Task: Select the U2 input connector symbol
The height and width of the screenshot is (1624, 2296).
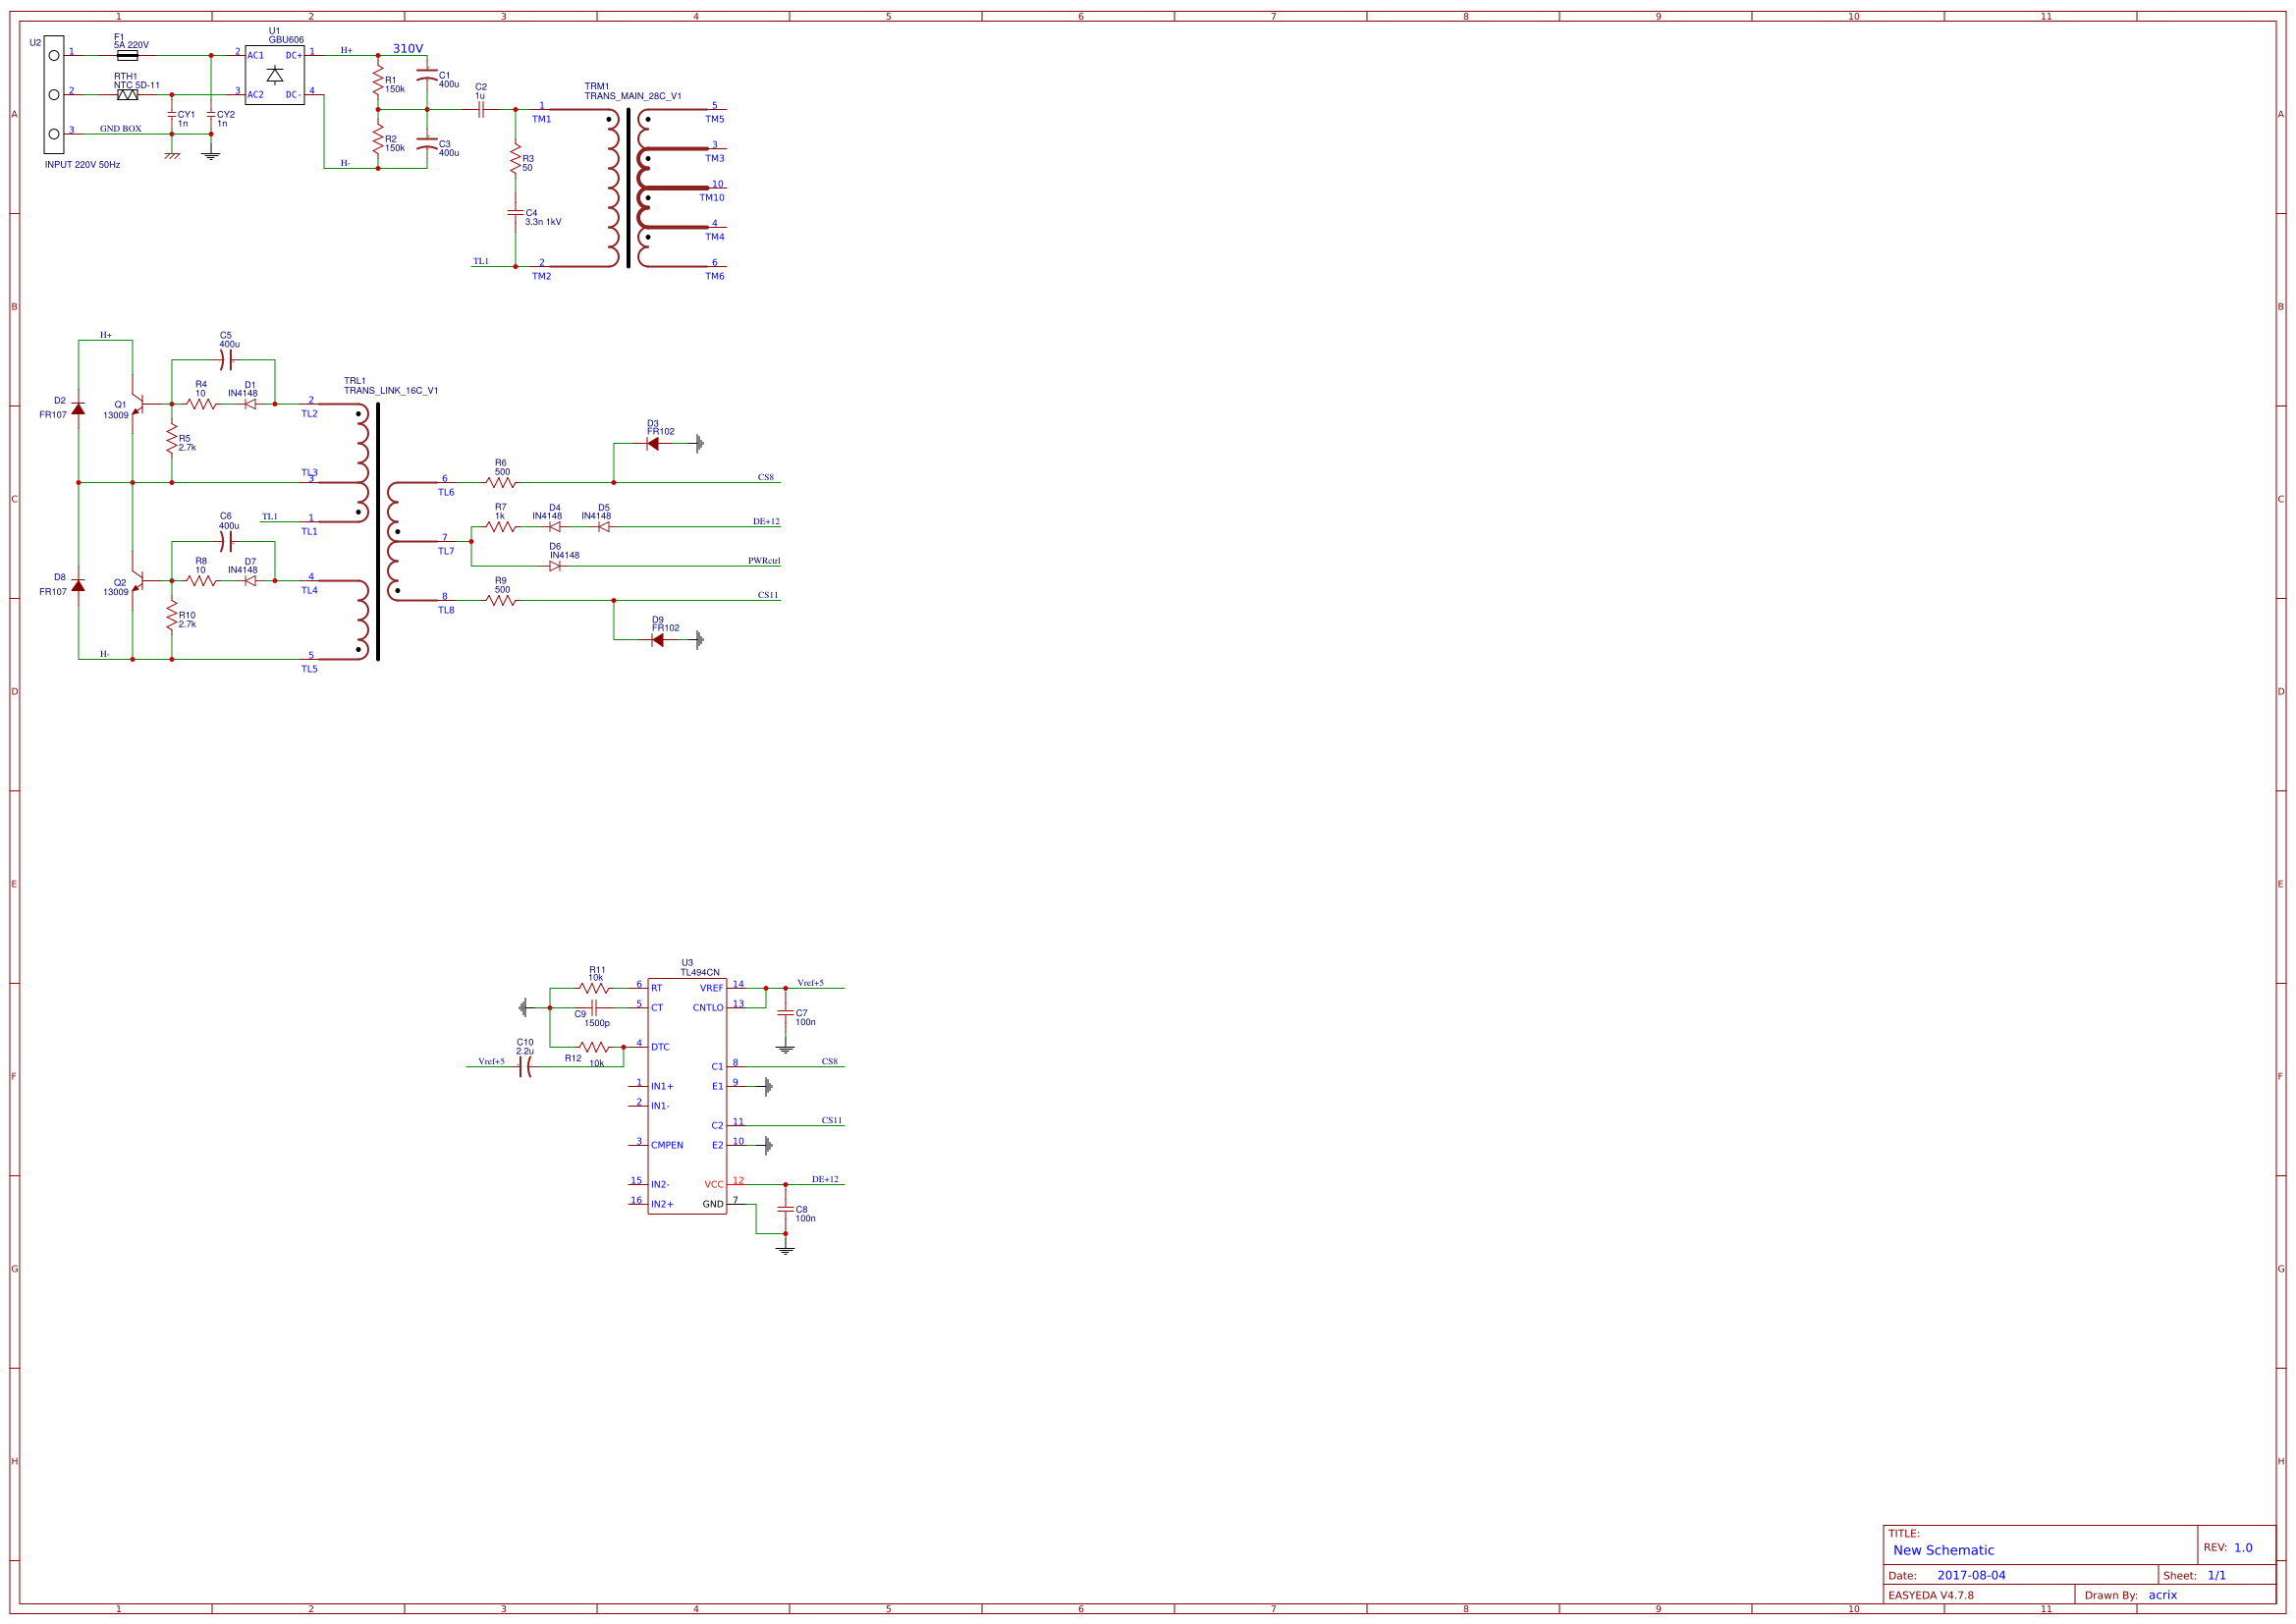Action: (54, 95)
